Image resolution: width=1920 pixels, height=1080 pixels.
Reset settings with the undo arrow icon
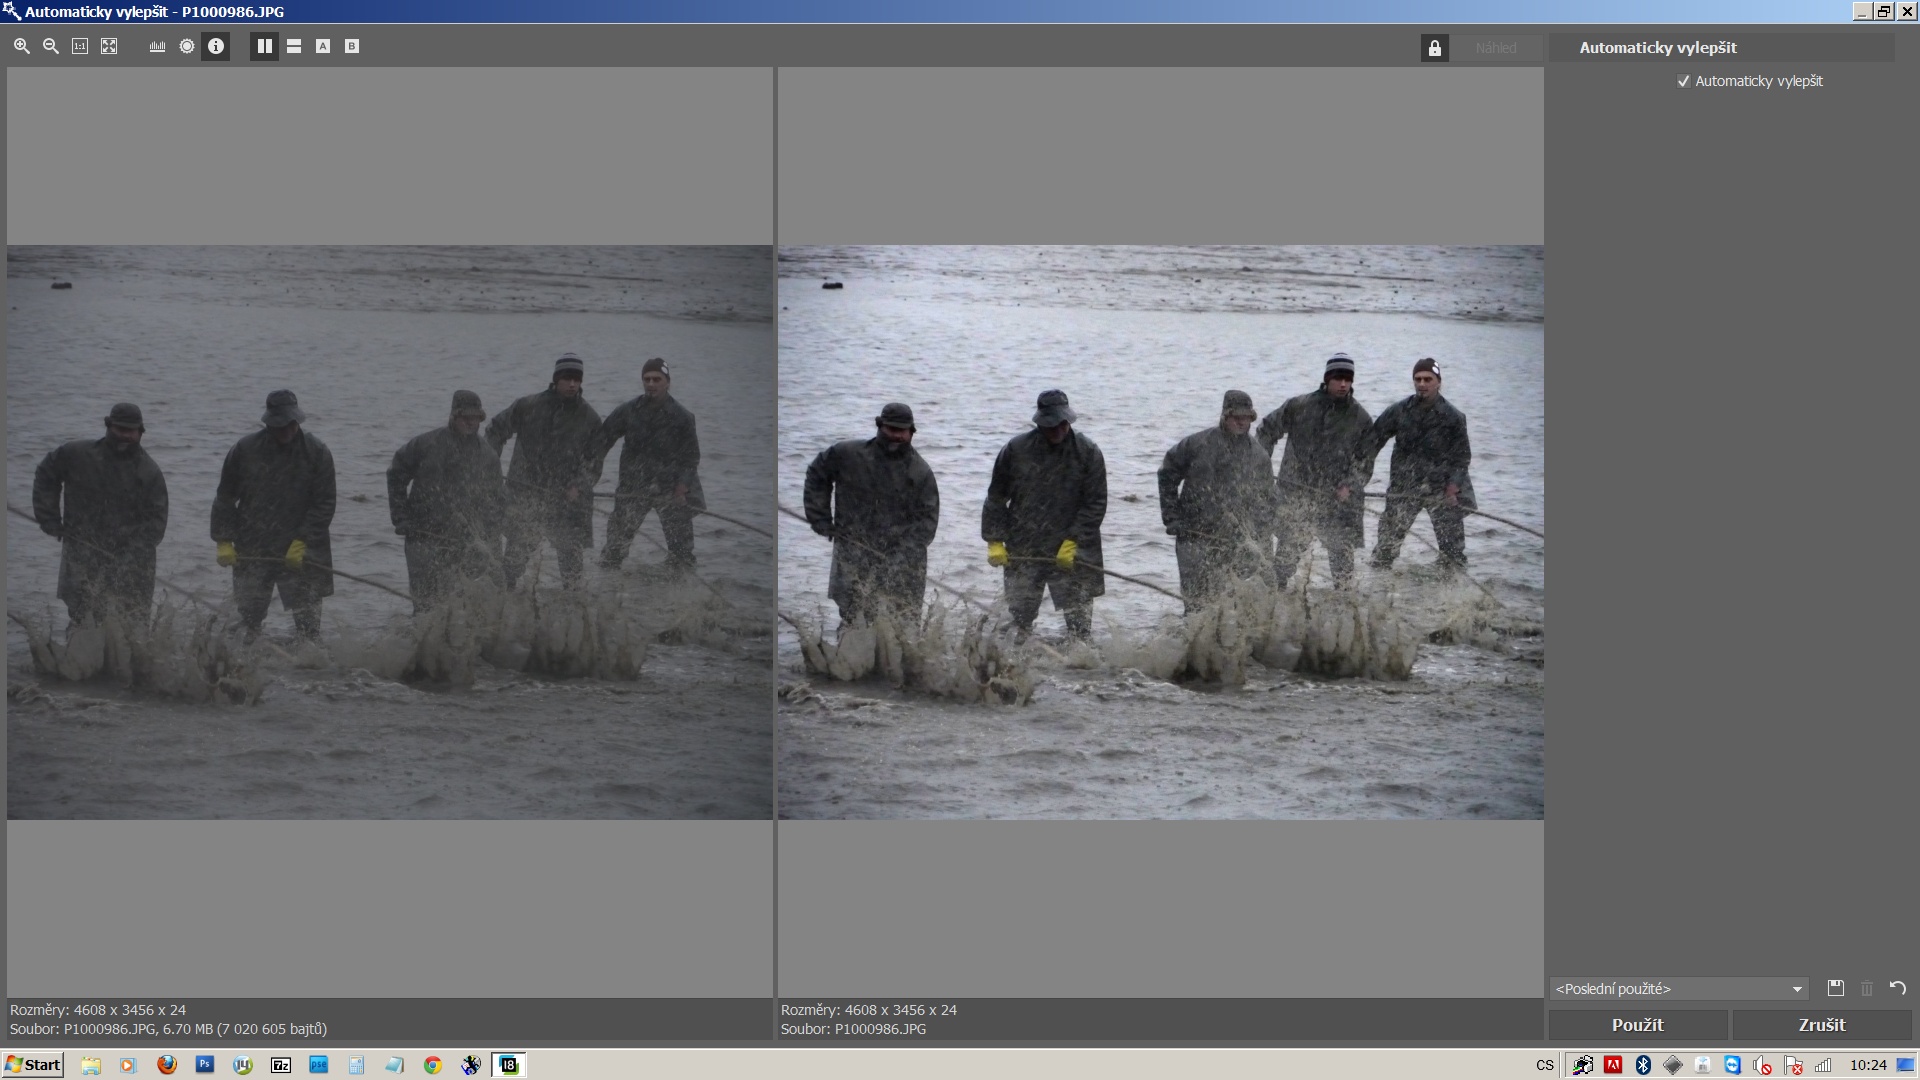(1898, 988)
